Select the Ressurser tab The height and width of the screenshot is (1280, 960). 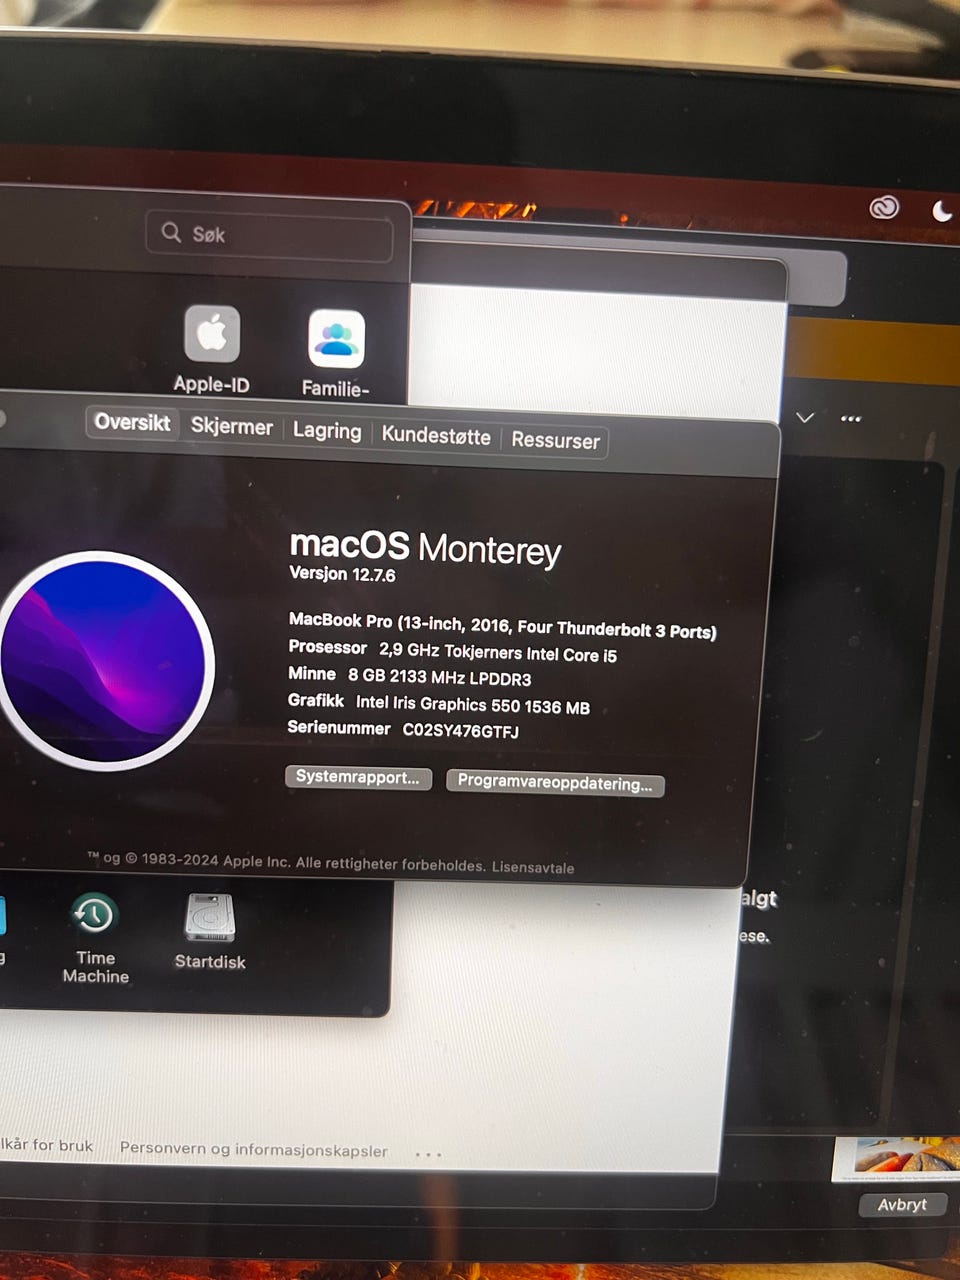pyautogui.click(x=556, y=441)
